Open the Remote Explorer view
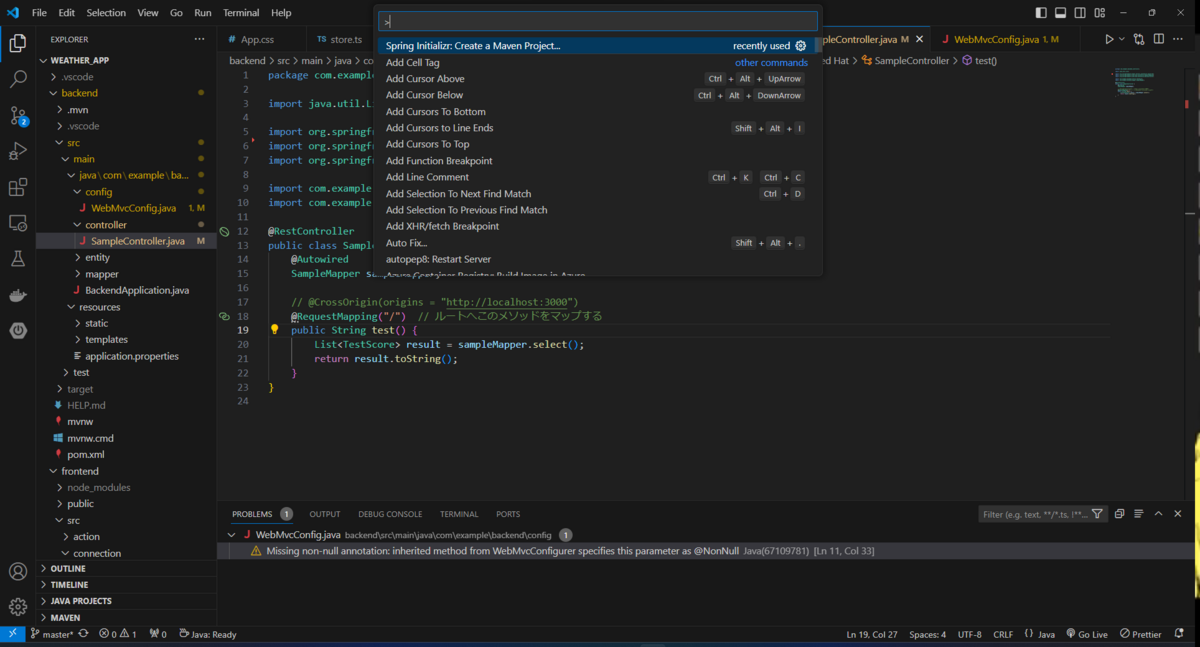This screenshot has width=1200, height=647. click(17, 222)
